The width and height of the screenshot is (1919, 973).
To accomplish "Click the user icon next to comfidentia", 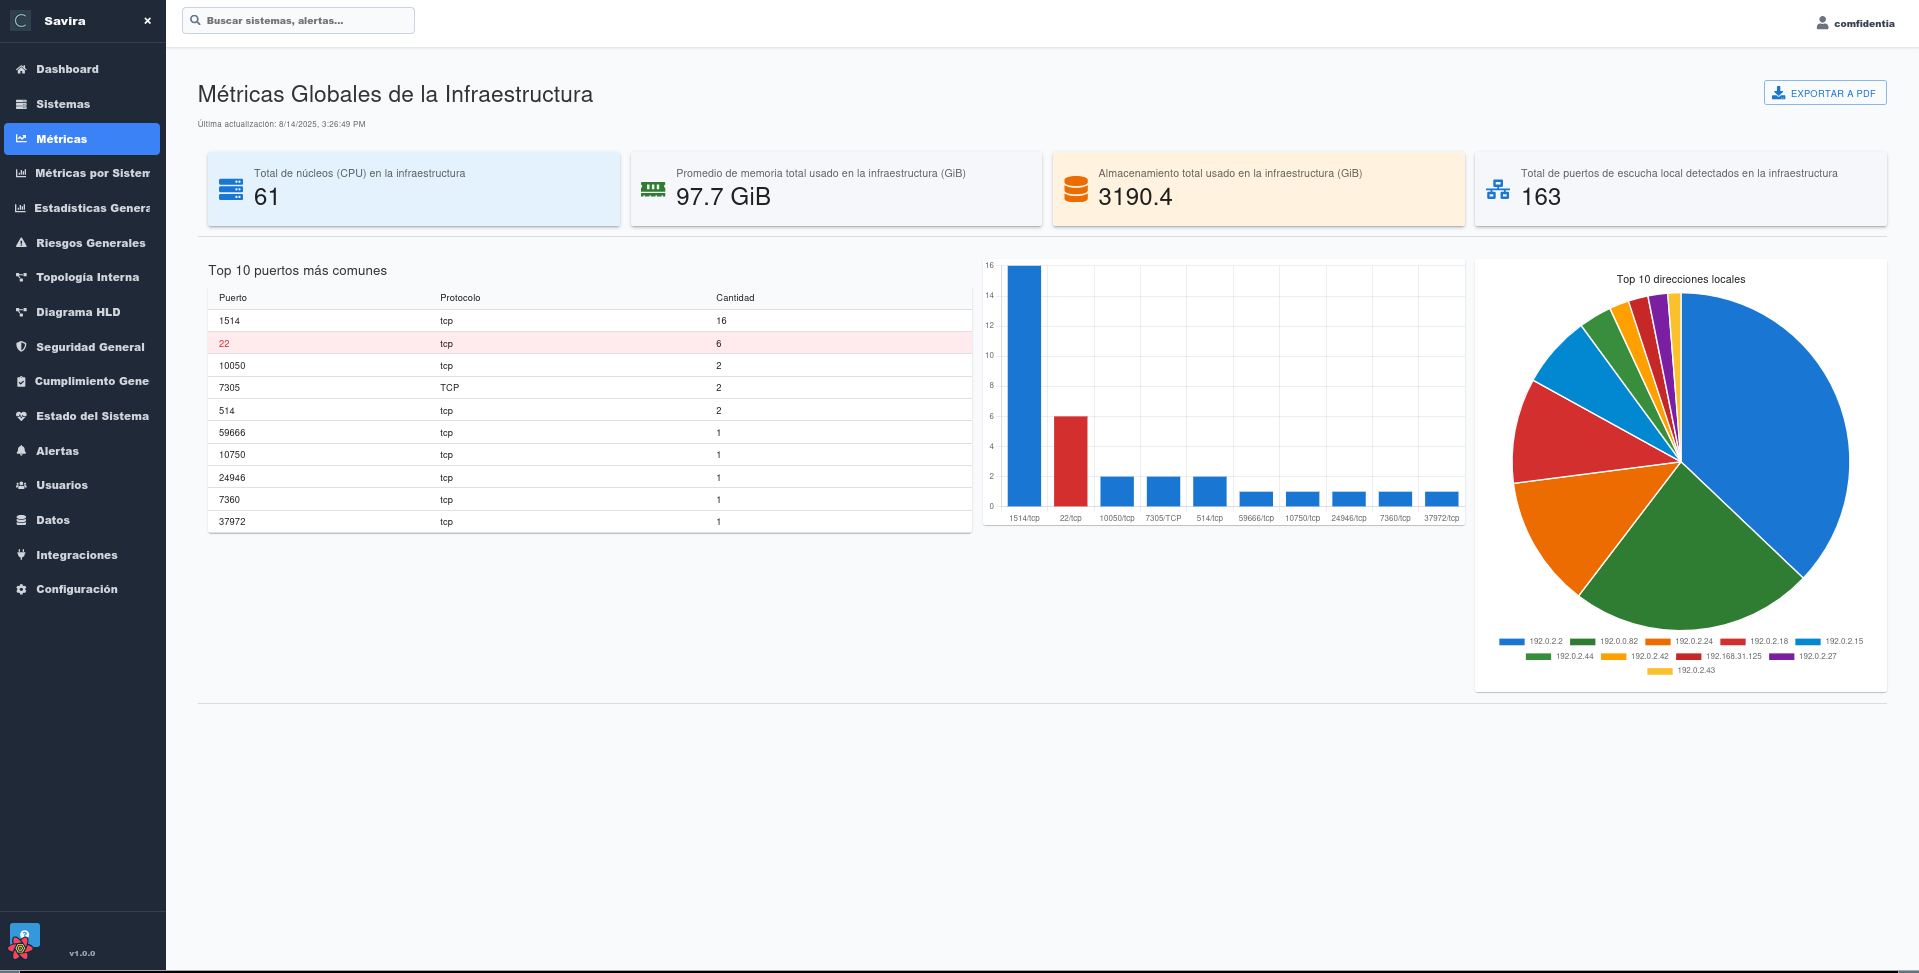I will [1821, 23].
